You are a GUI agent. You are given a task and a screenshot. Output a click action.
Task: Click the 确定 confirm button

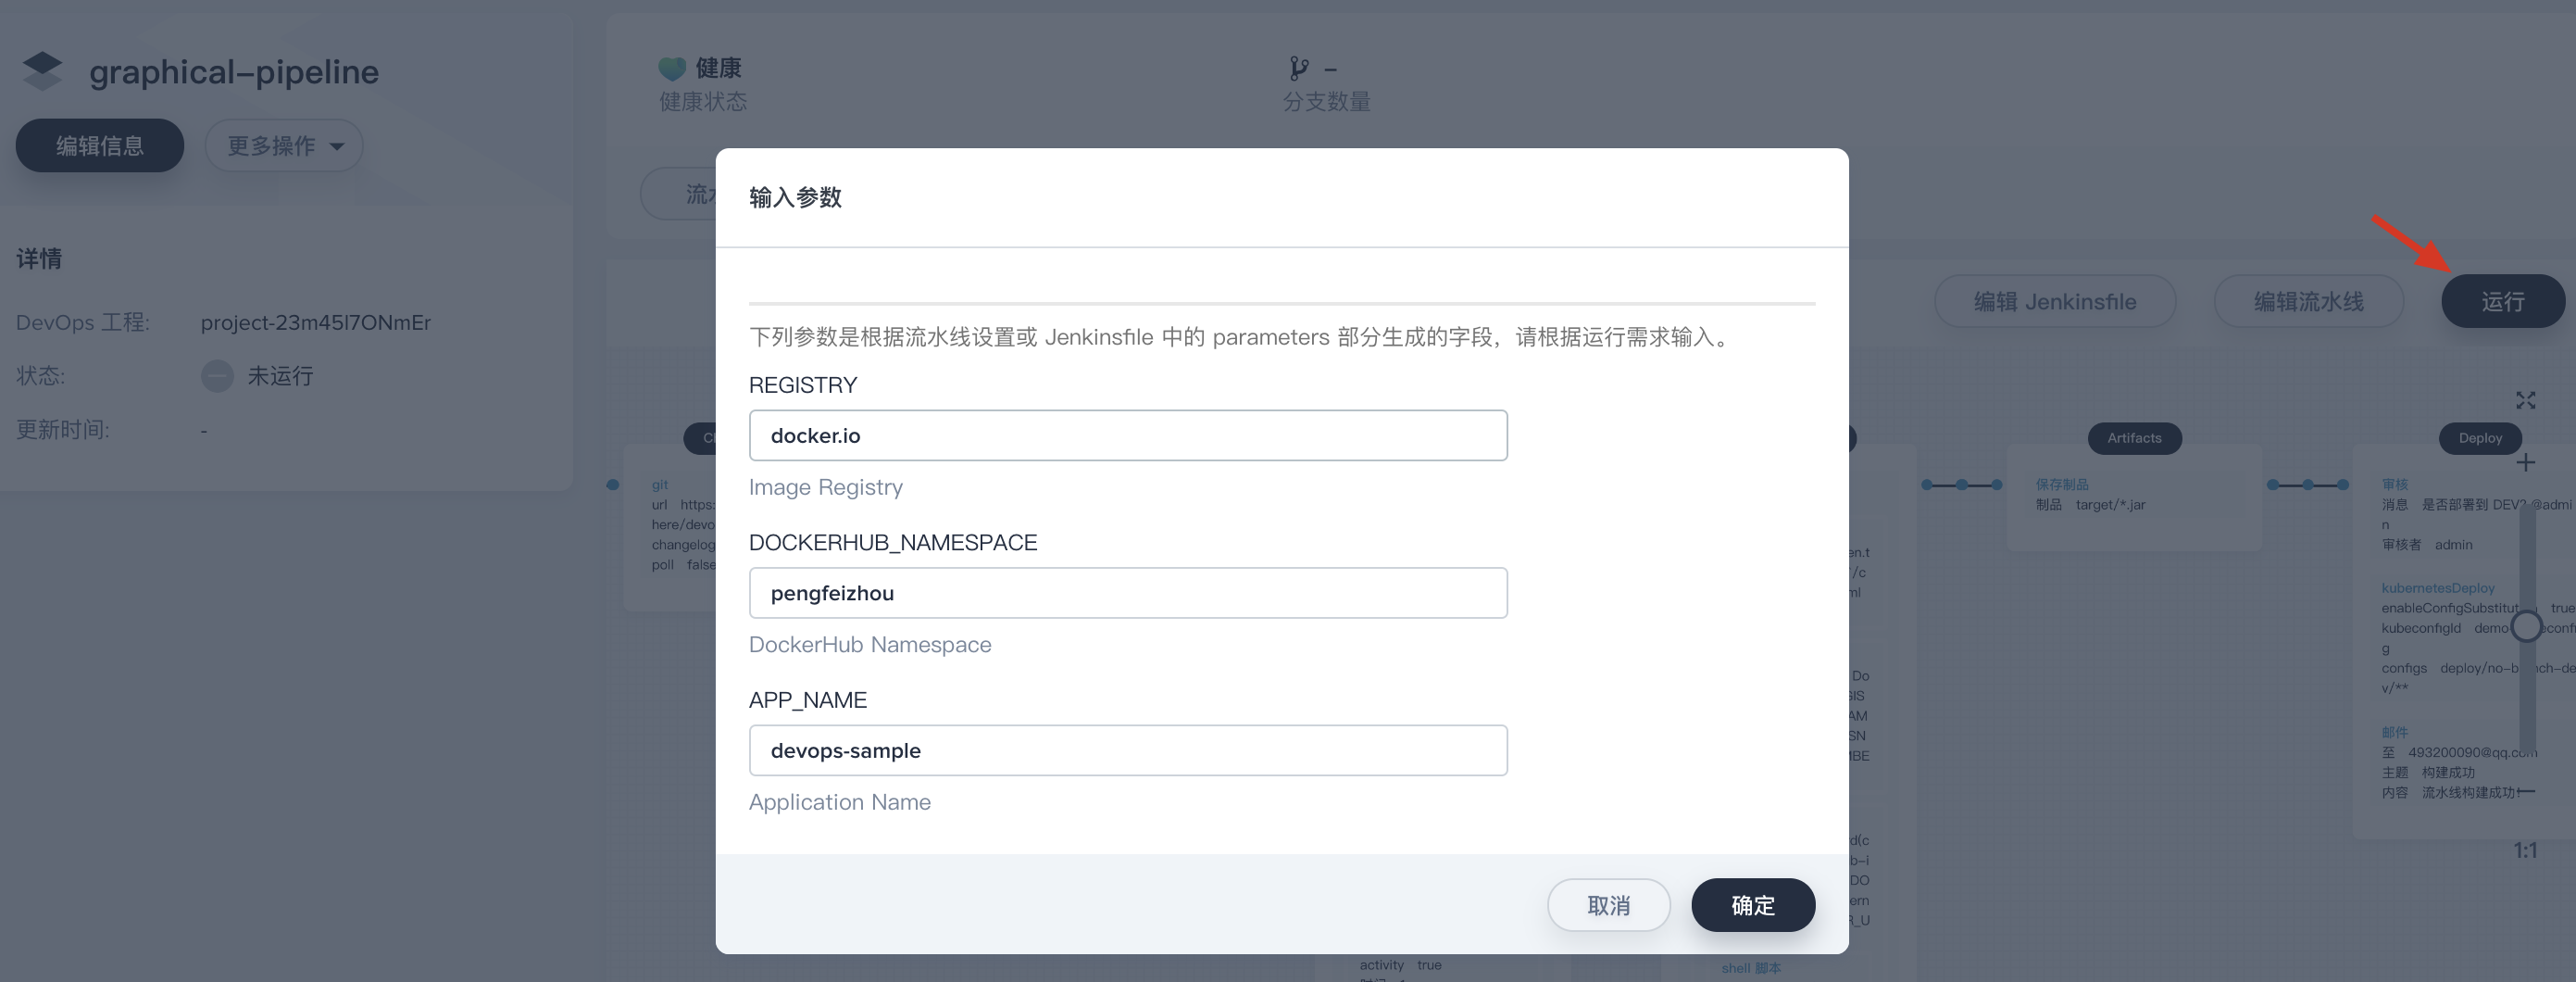click(1752, 905)
